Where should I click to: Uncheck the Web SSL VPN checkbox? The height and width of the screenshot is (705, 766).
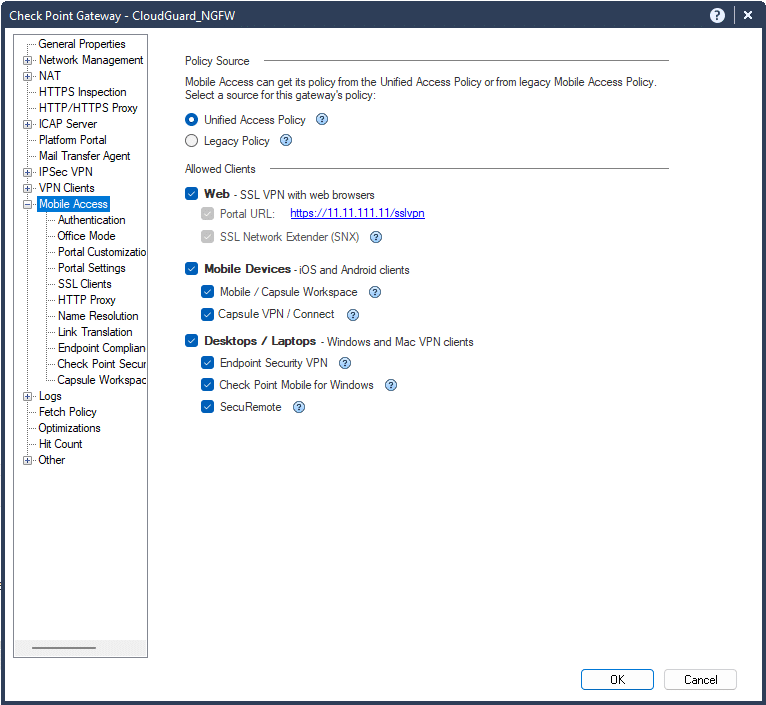click(192, 194)
